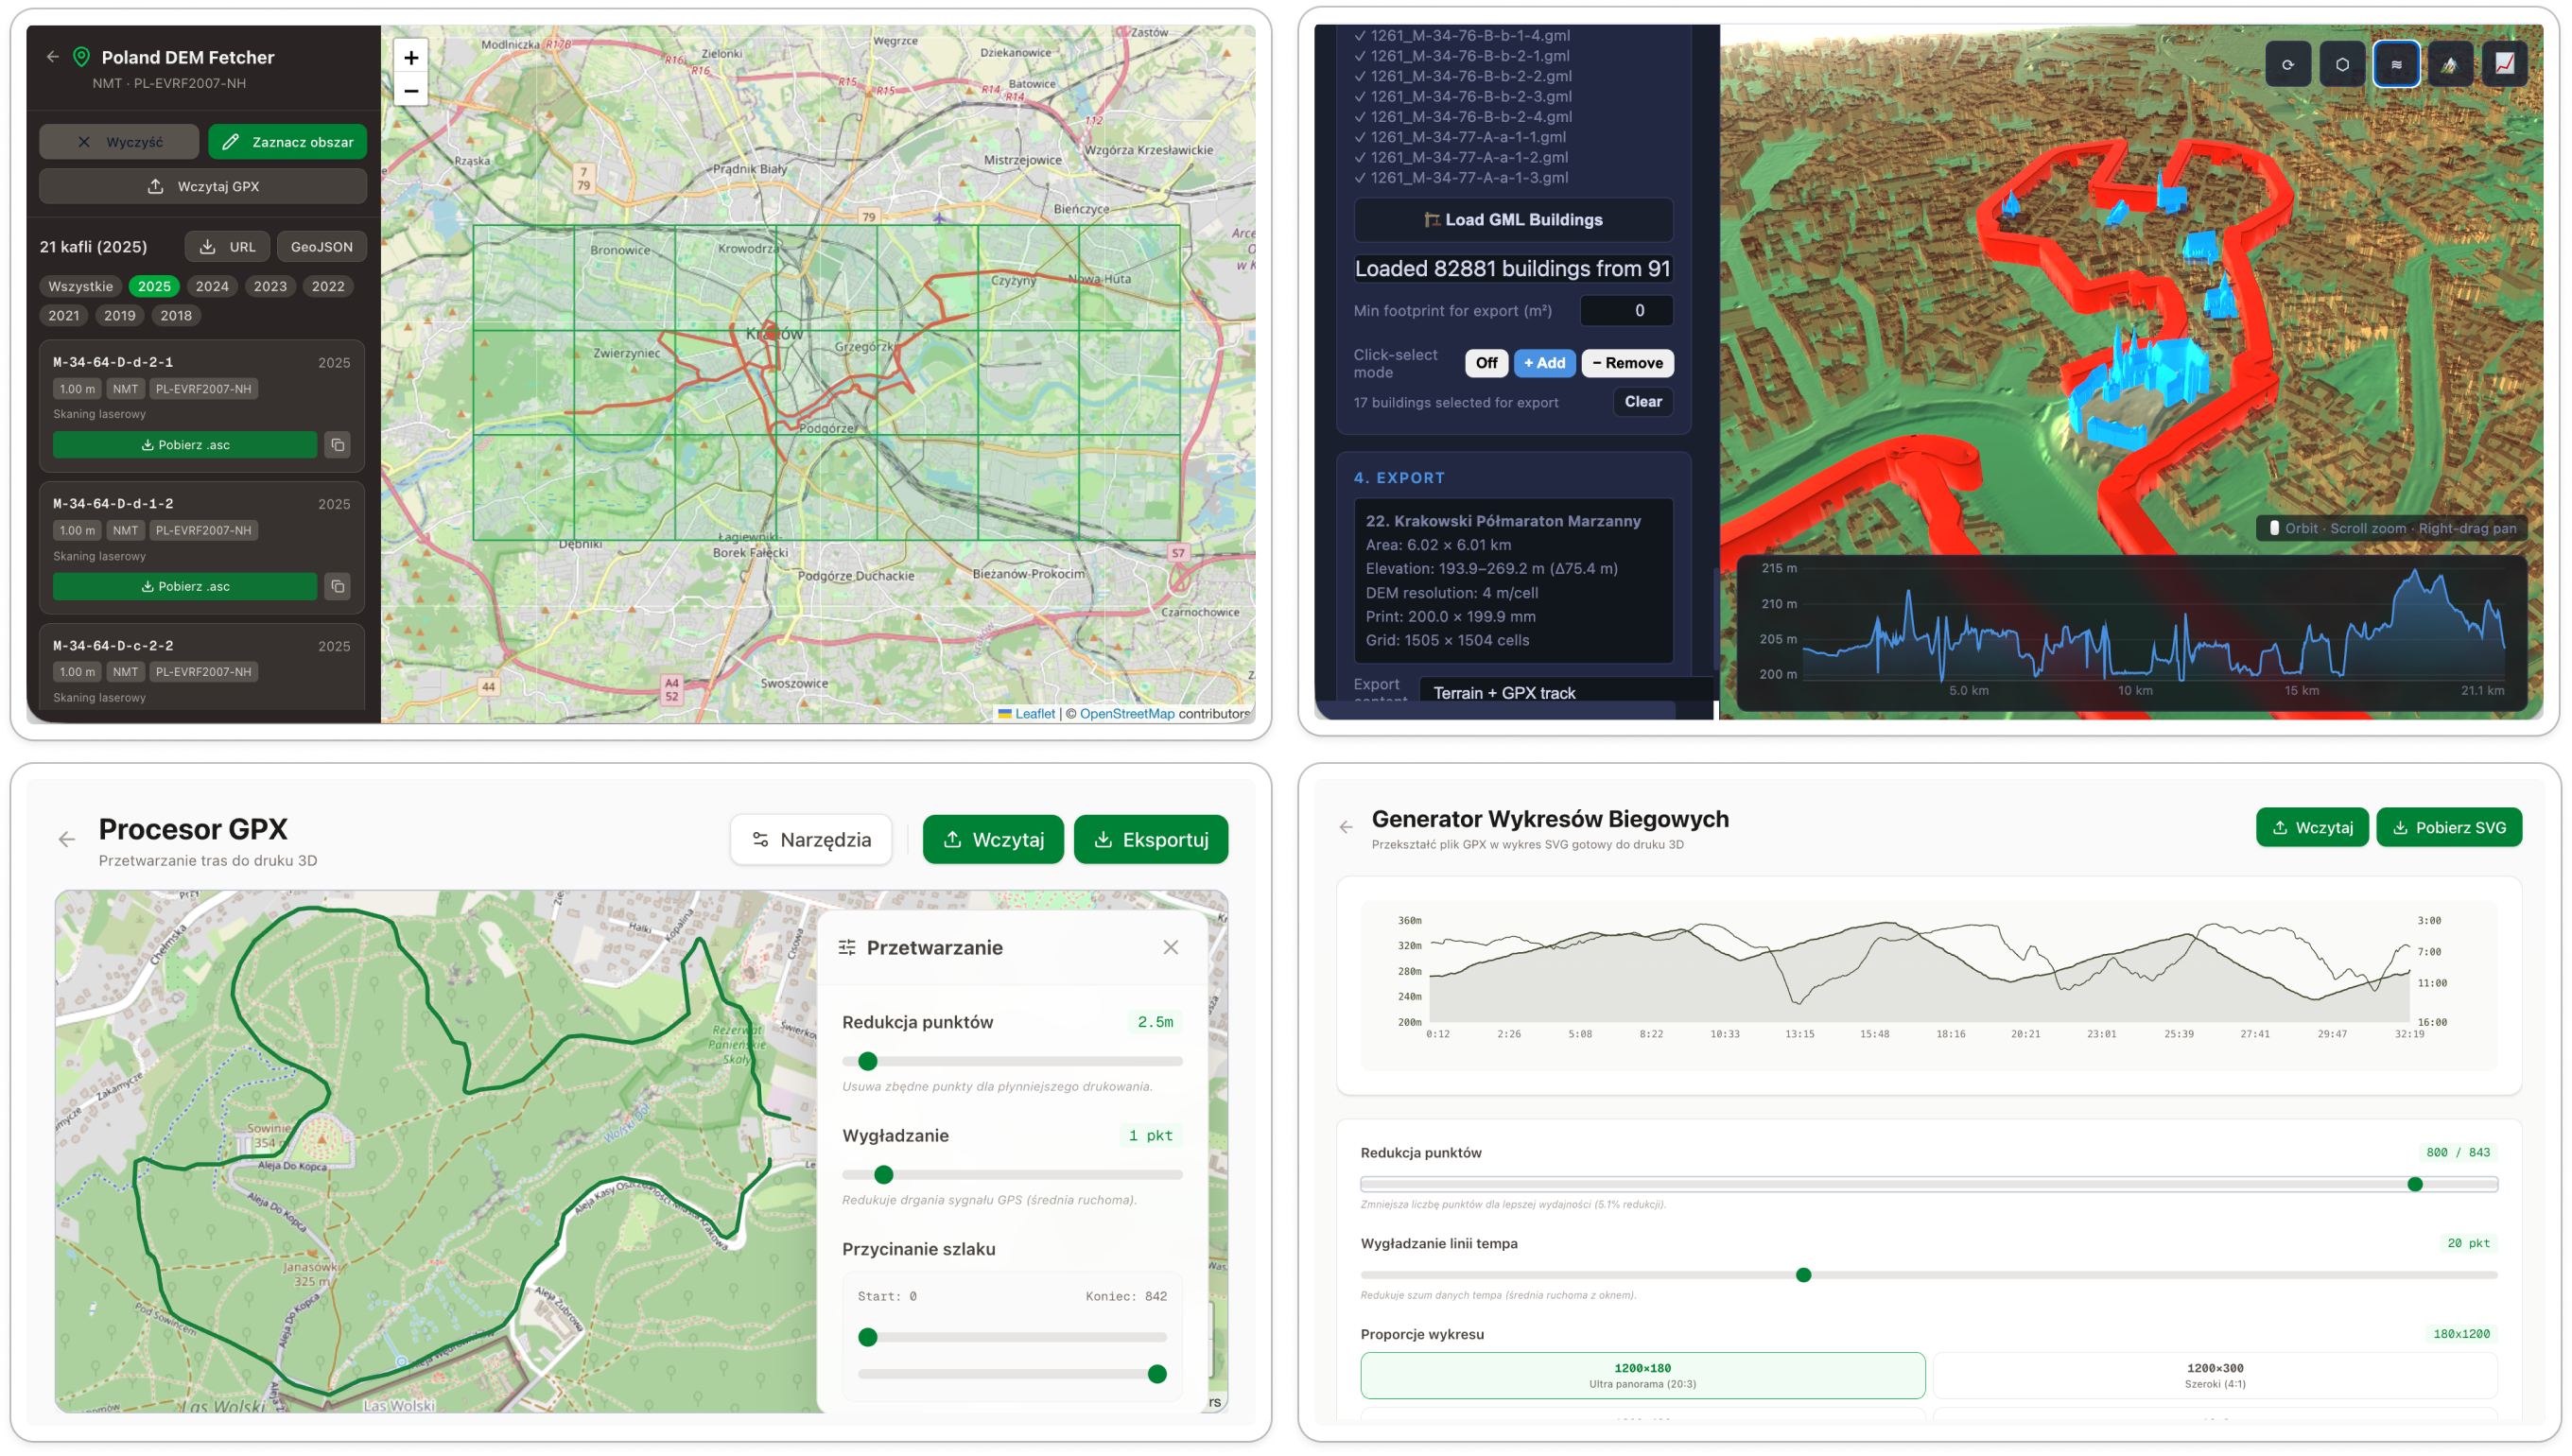Filter tiles by year 2024
Viewport: 2572px width, 1456px height.
tap(212, 286)
